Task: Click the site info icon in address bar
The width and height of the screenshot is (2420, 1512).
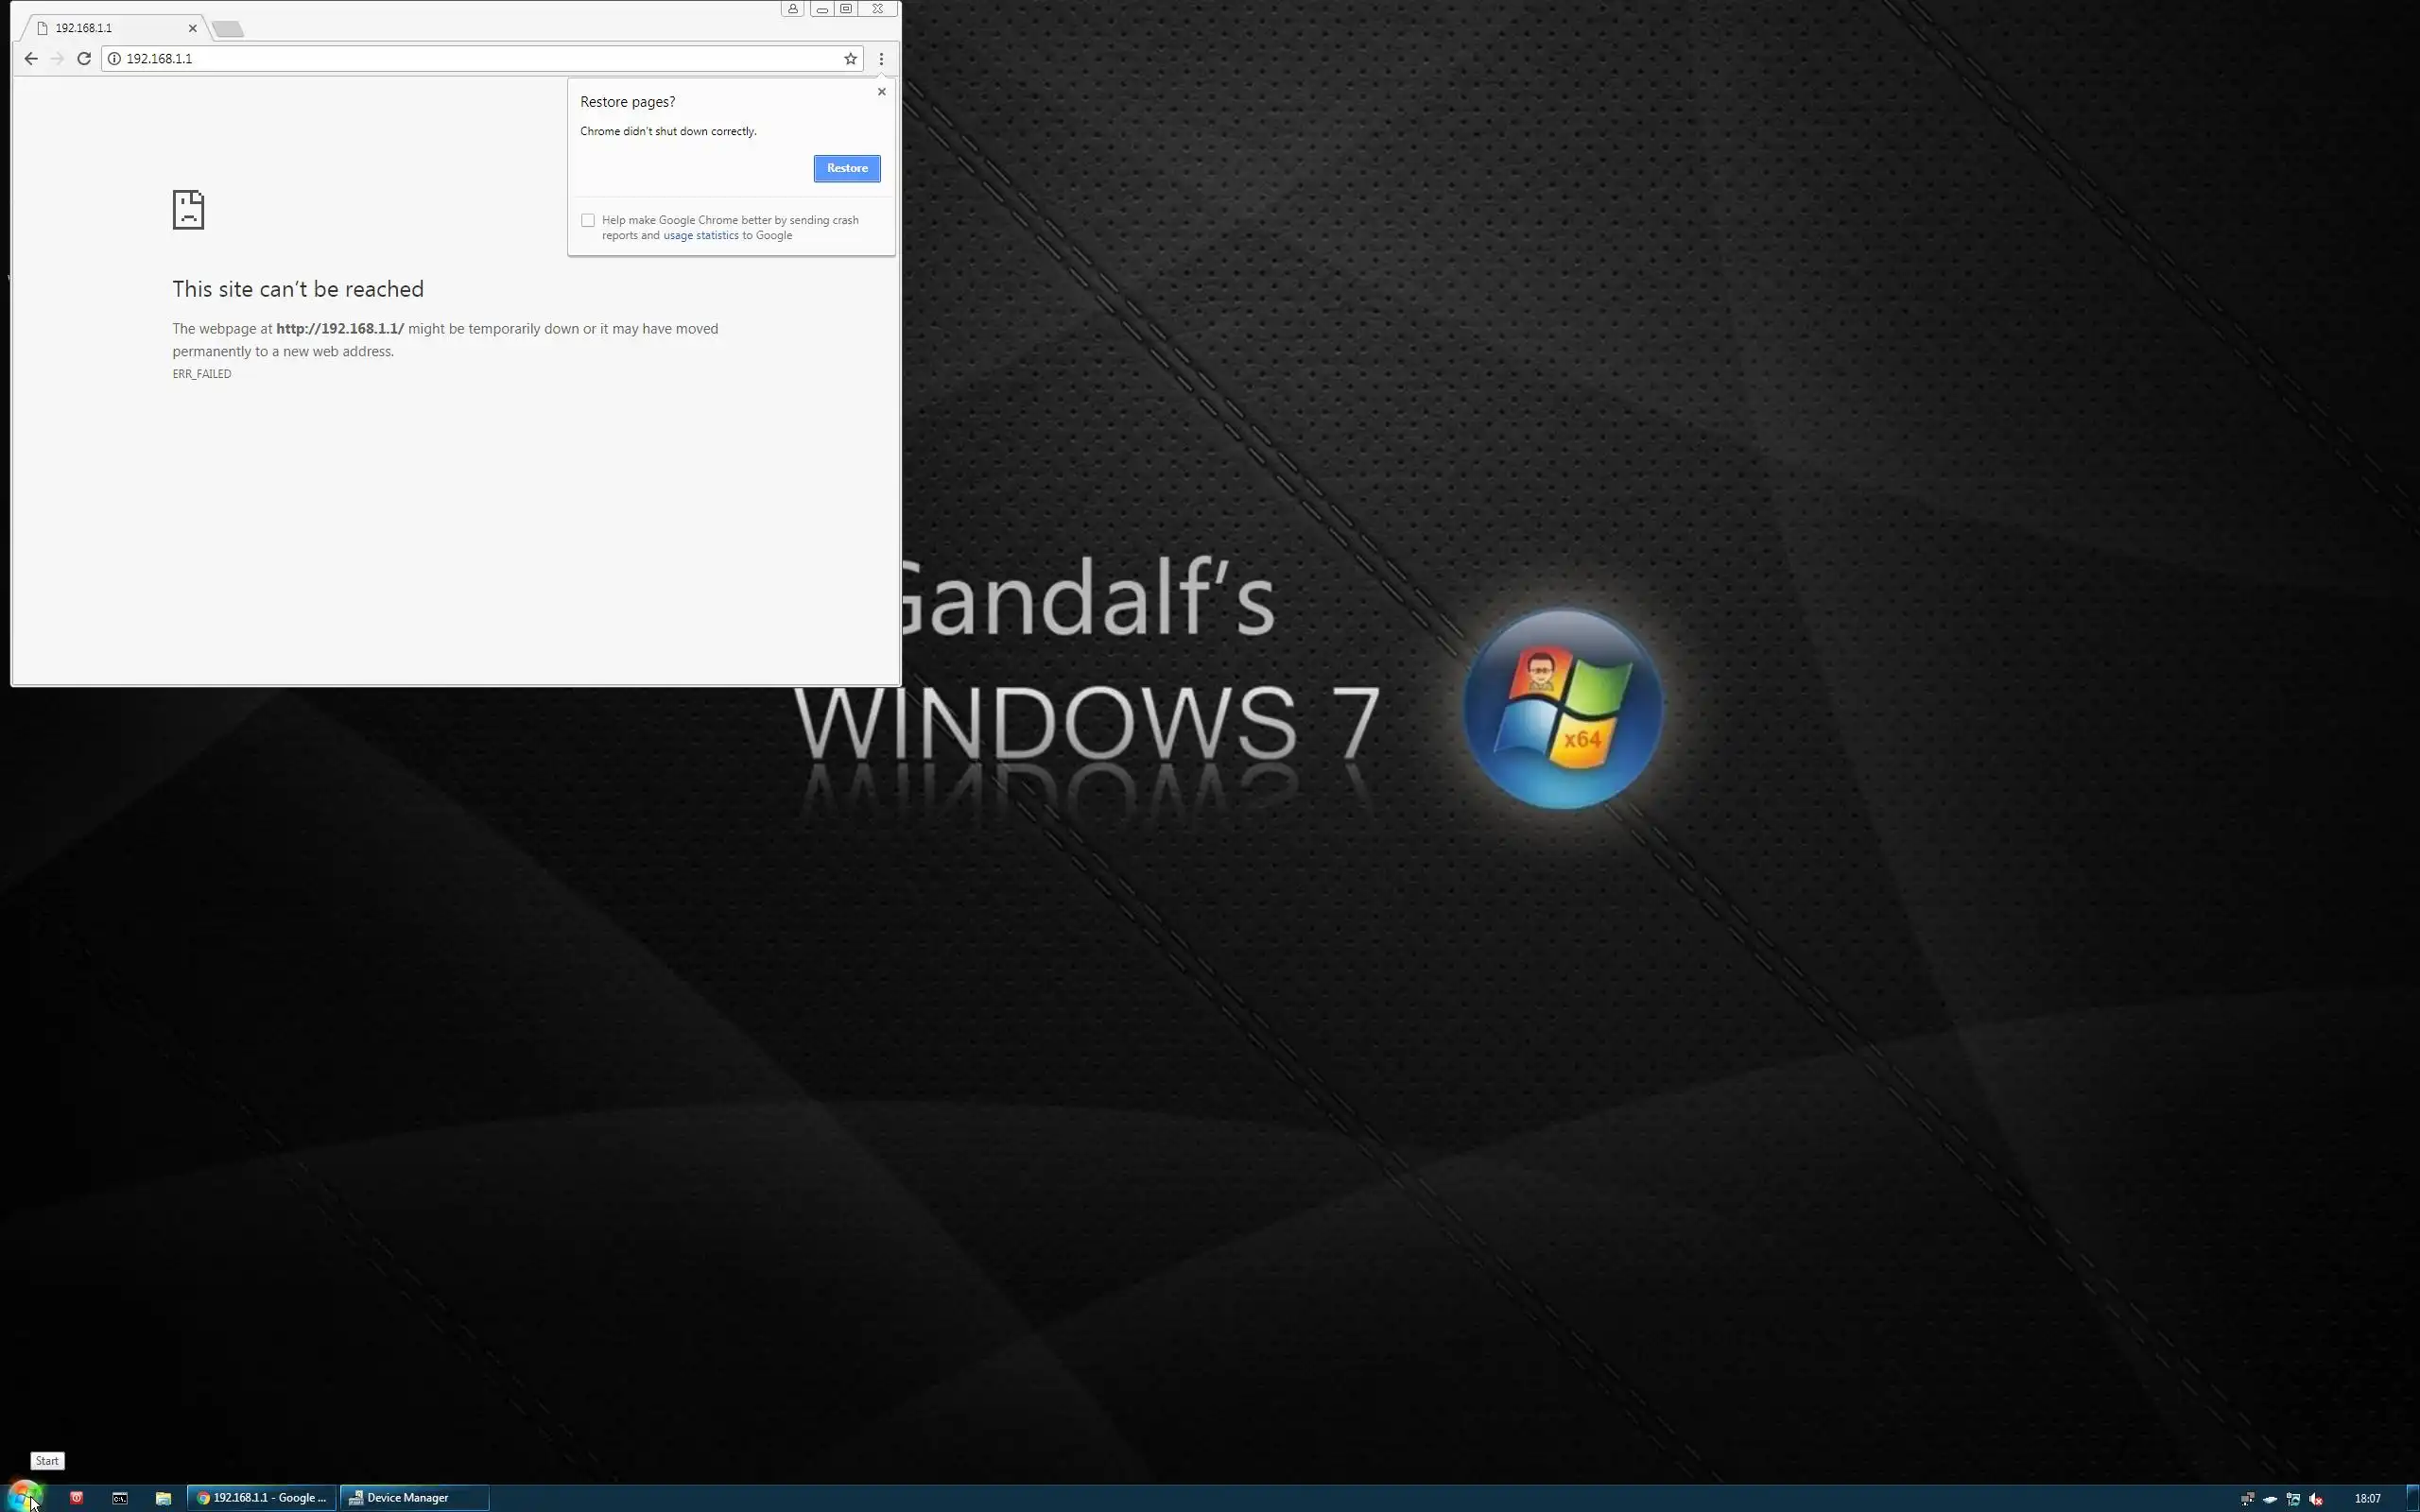Action: pyautogui.click(x=114, y=59)
